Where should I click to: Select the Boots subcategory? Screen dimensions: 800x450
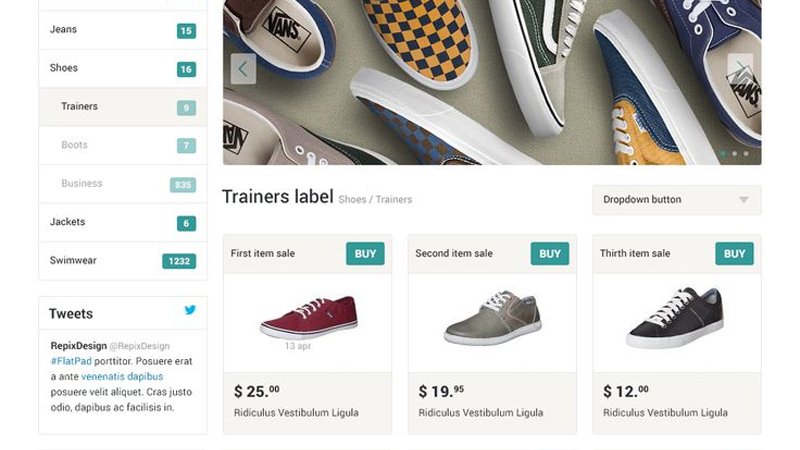pyautogui.click(x=123, y=145)
